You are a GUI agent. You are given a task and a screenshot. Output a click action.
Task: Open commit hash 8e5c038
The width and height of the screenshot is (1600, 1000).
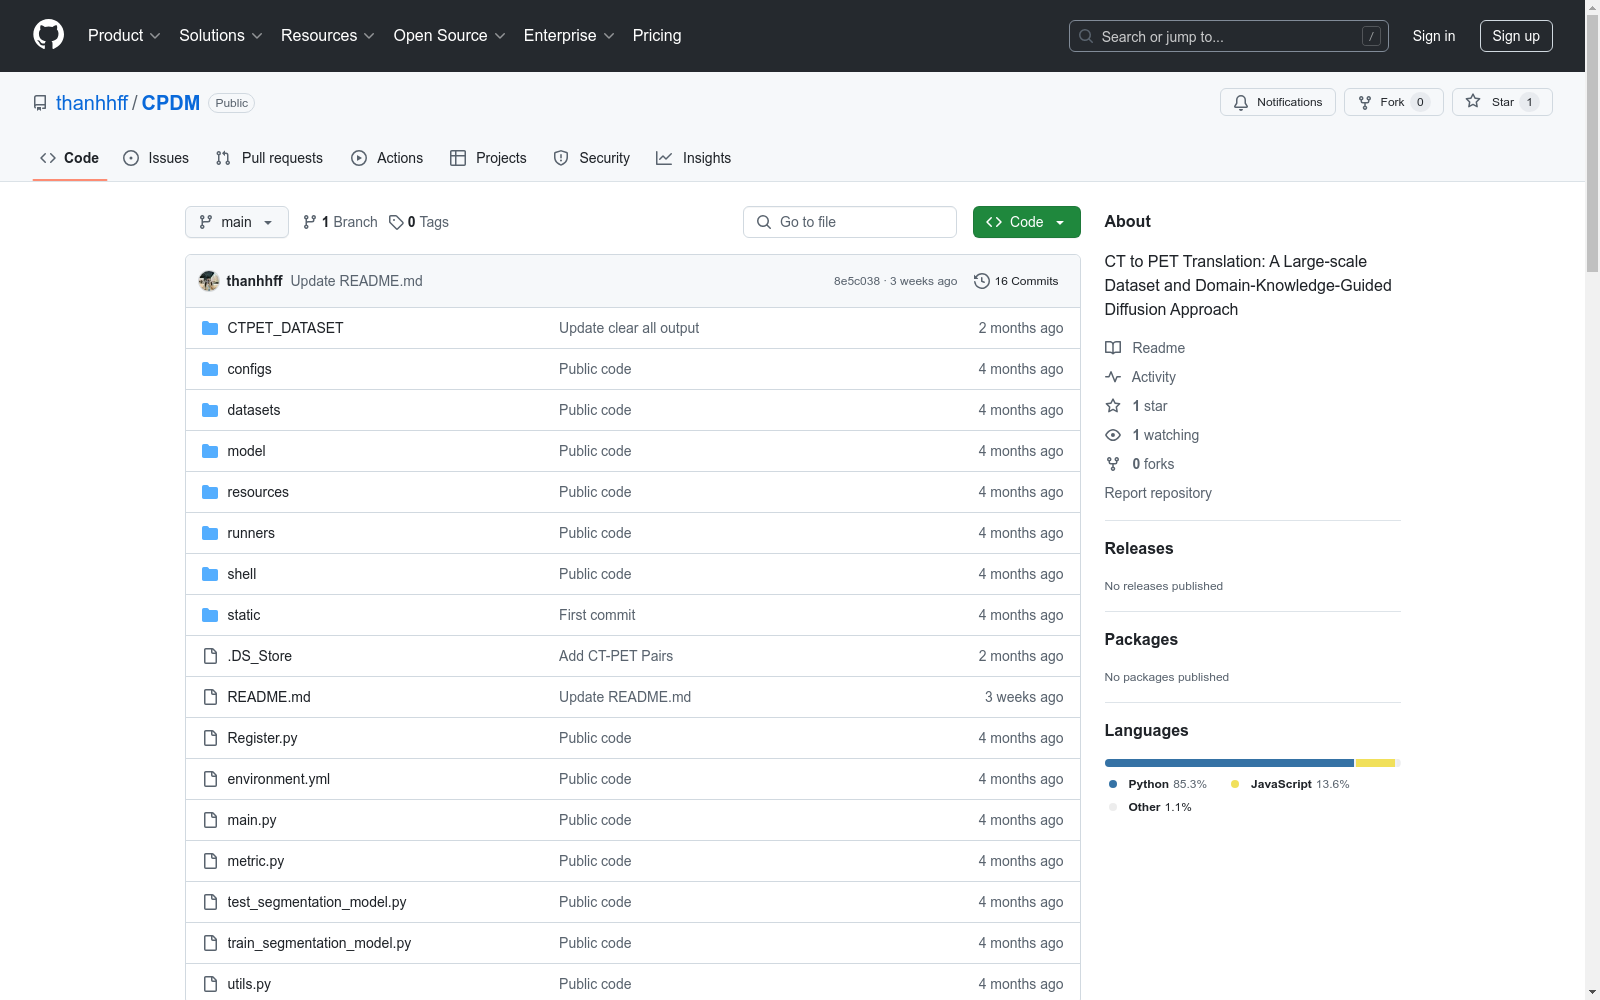(857, 281)
